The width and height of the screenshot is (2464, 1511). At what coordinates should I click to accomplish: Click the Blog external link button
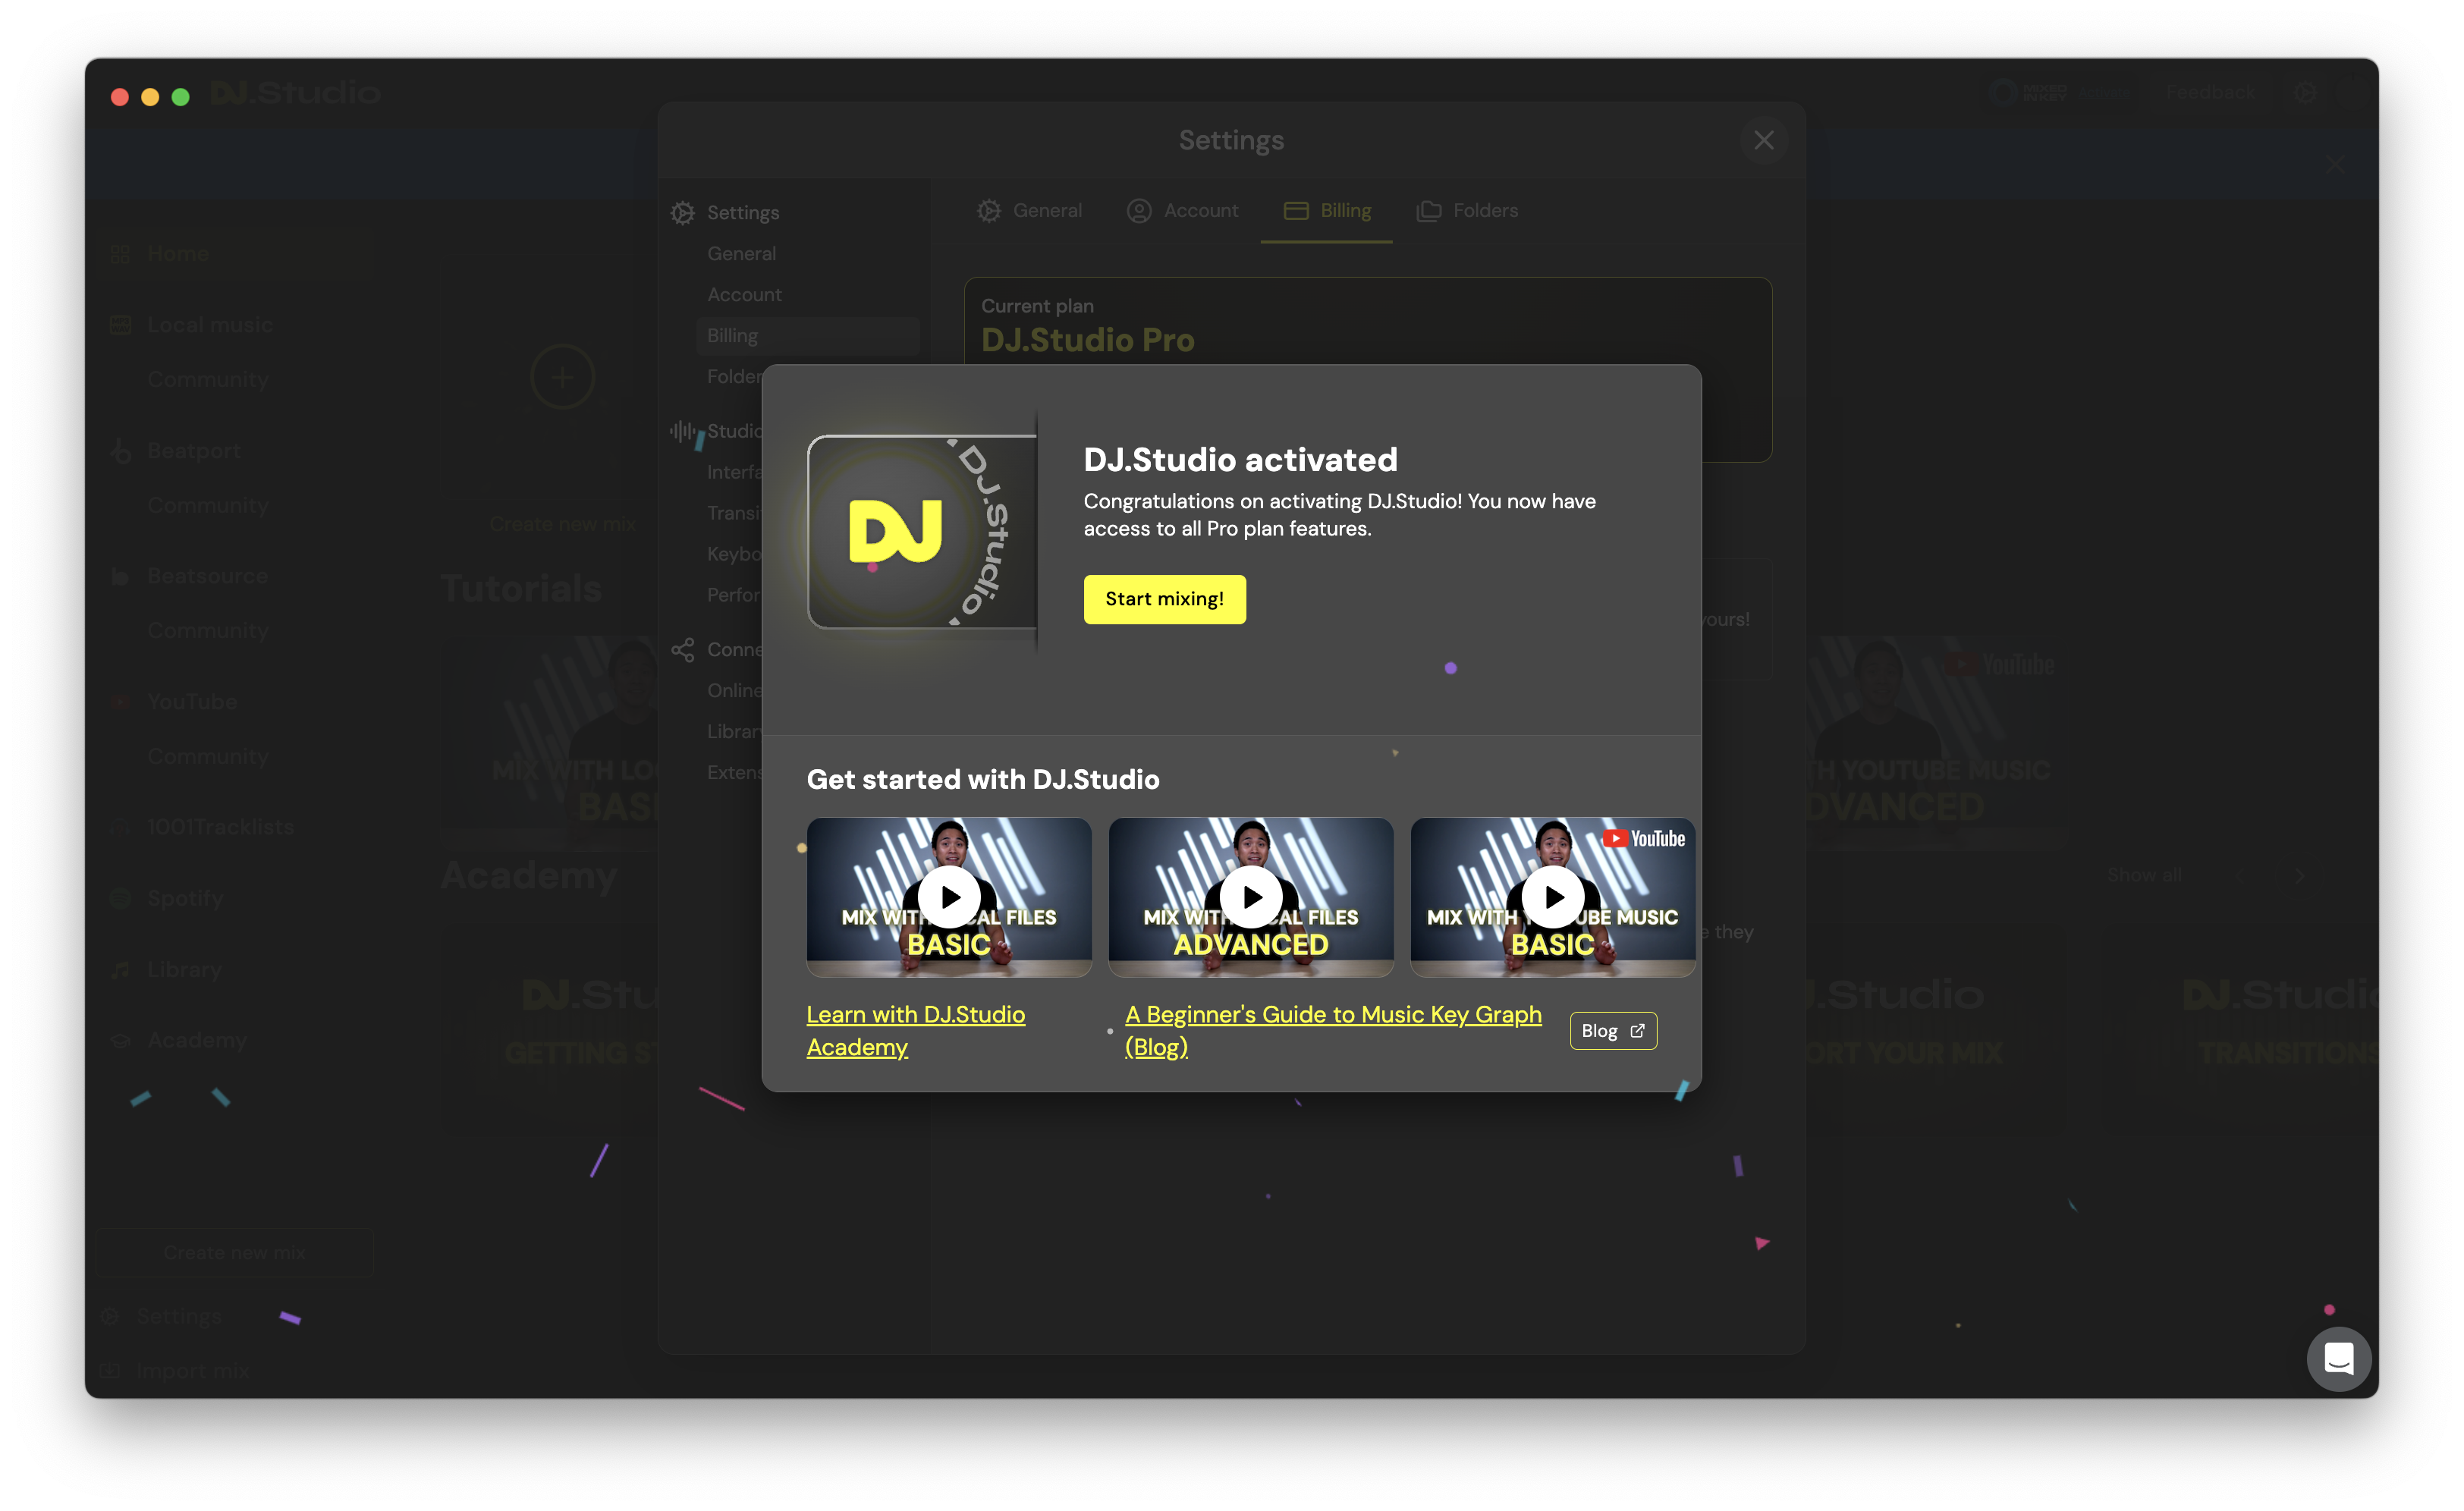[x=1612, y=1031]
